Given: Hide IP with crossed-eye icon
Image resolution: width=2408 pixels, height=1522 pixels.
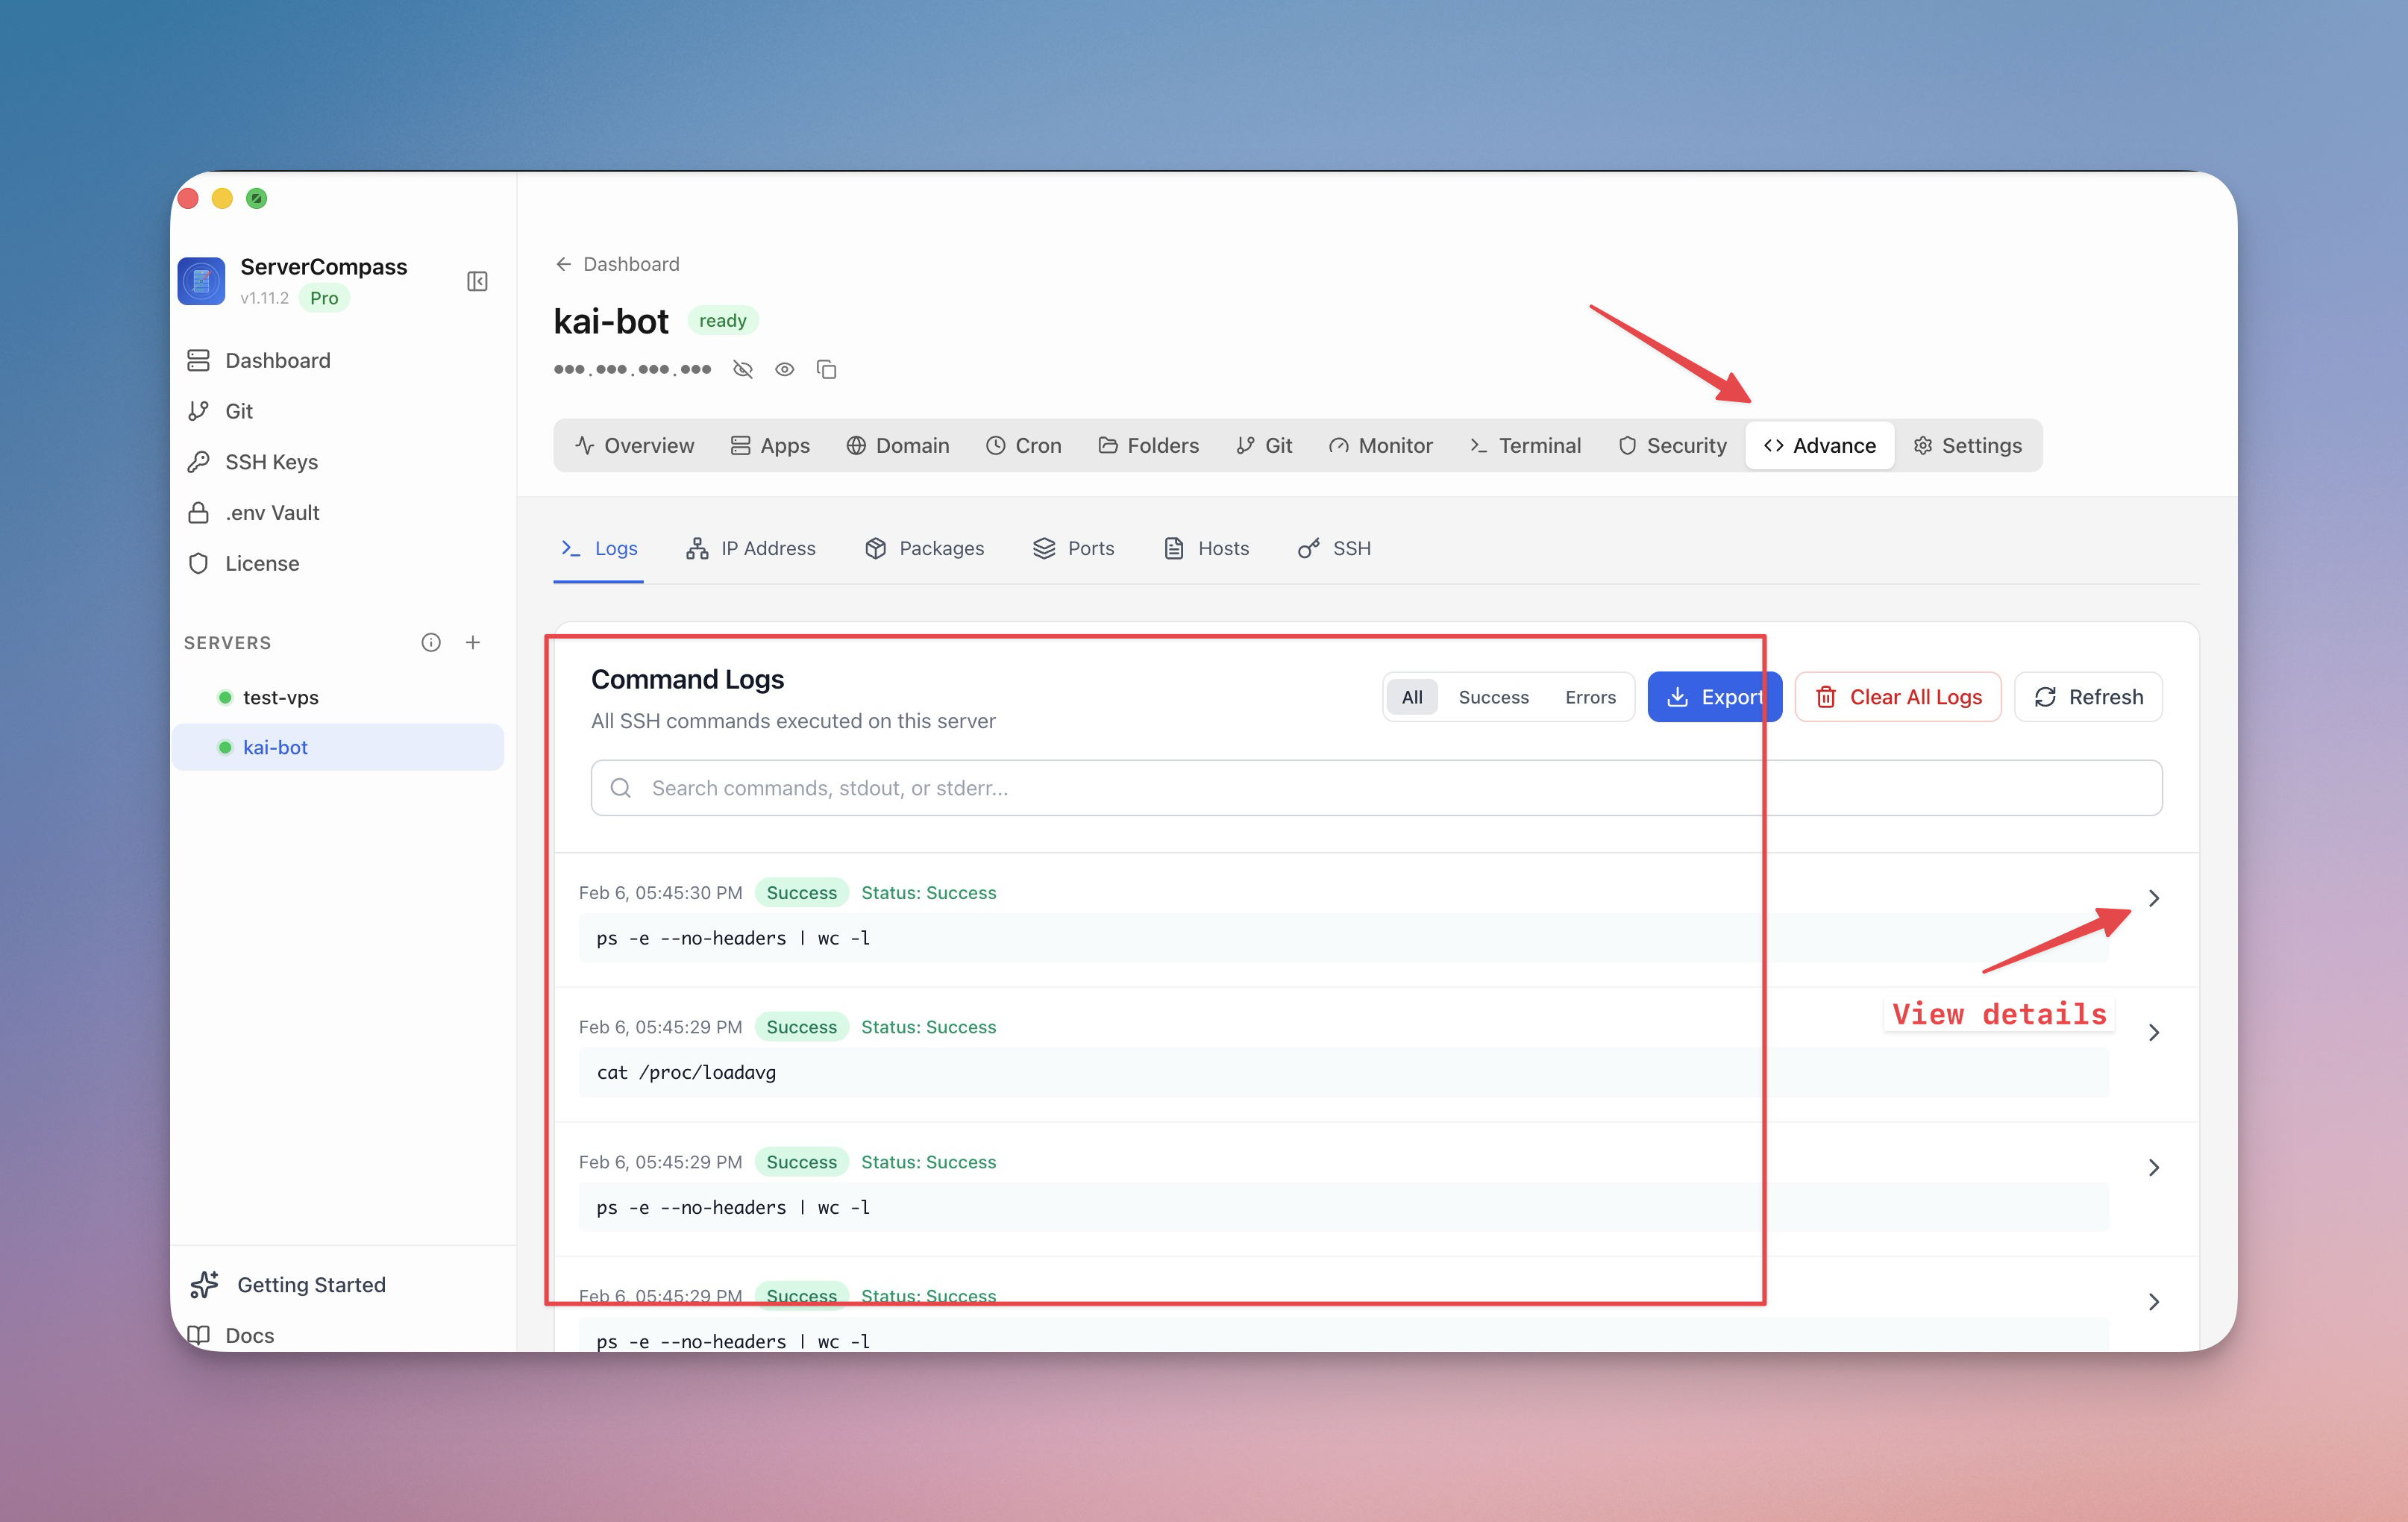Looking at the screenshot, I should coord(742,369).
